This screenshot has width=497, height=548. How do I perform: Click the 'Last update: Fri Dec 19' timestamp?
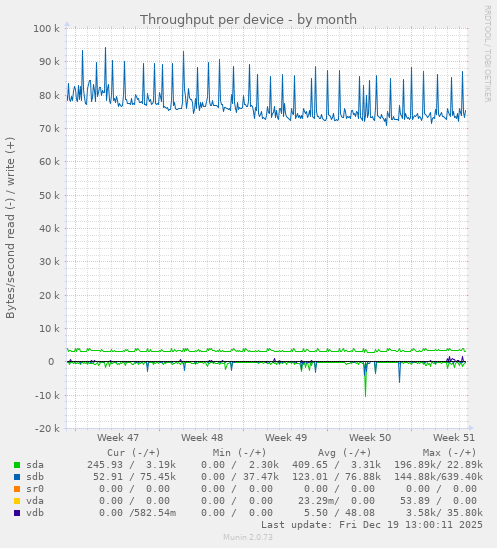pos(372,525)
